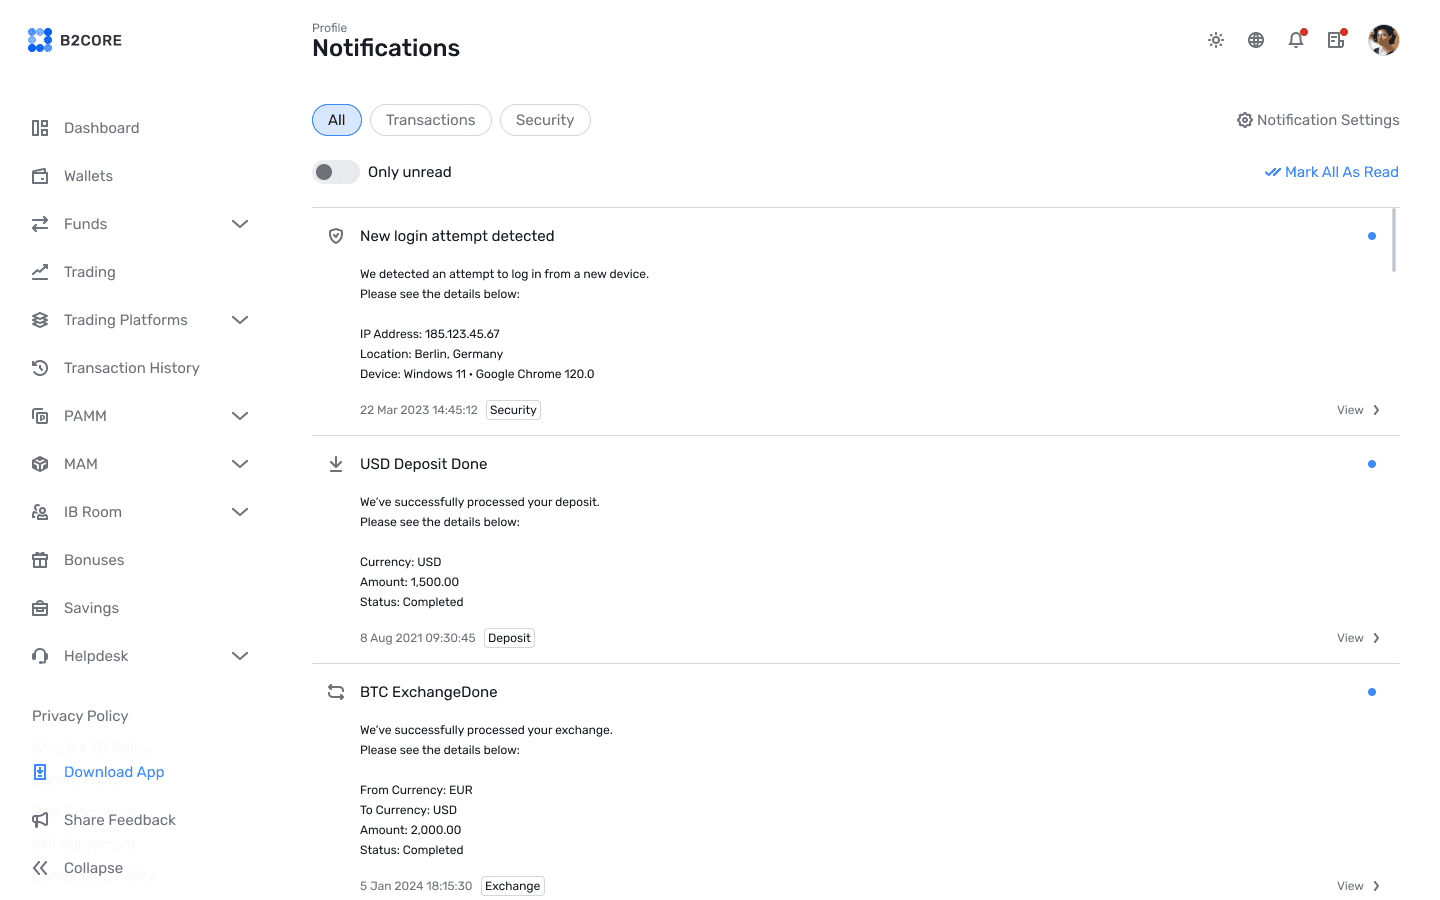The width and height of the screenshot is (1440, 900).
Task: Click the Bonuses sidebar icon
Action: coord(39,559)
